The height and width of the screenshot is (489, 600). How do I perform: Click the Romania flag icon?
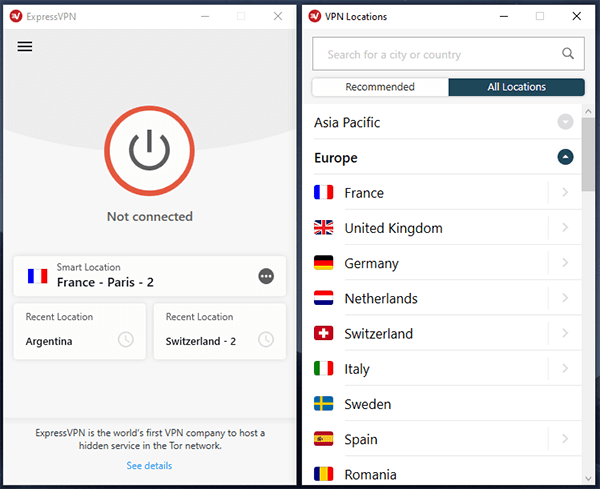click(x=324, y=474)
